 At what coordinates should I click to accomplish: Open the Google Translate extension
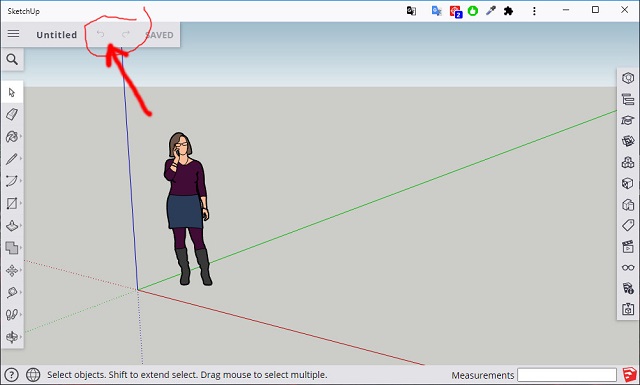436,11
